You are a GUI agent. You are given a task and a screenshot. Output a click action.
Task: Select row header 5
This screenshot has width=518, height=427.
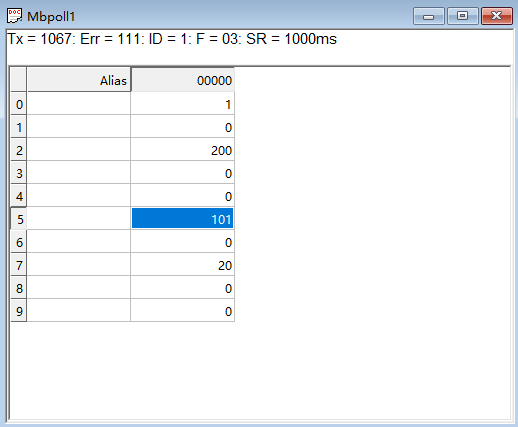pos(19,219)
